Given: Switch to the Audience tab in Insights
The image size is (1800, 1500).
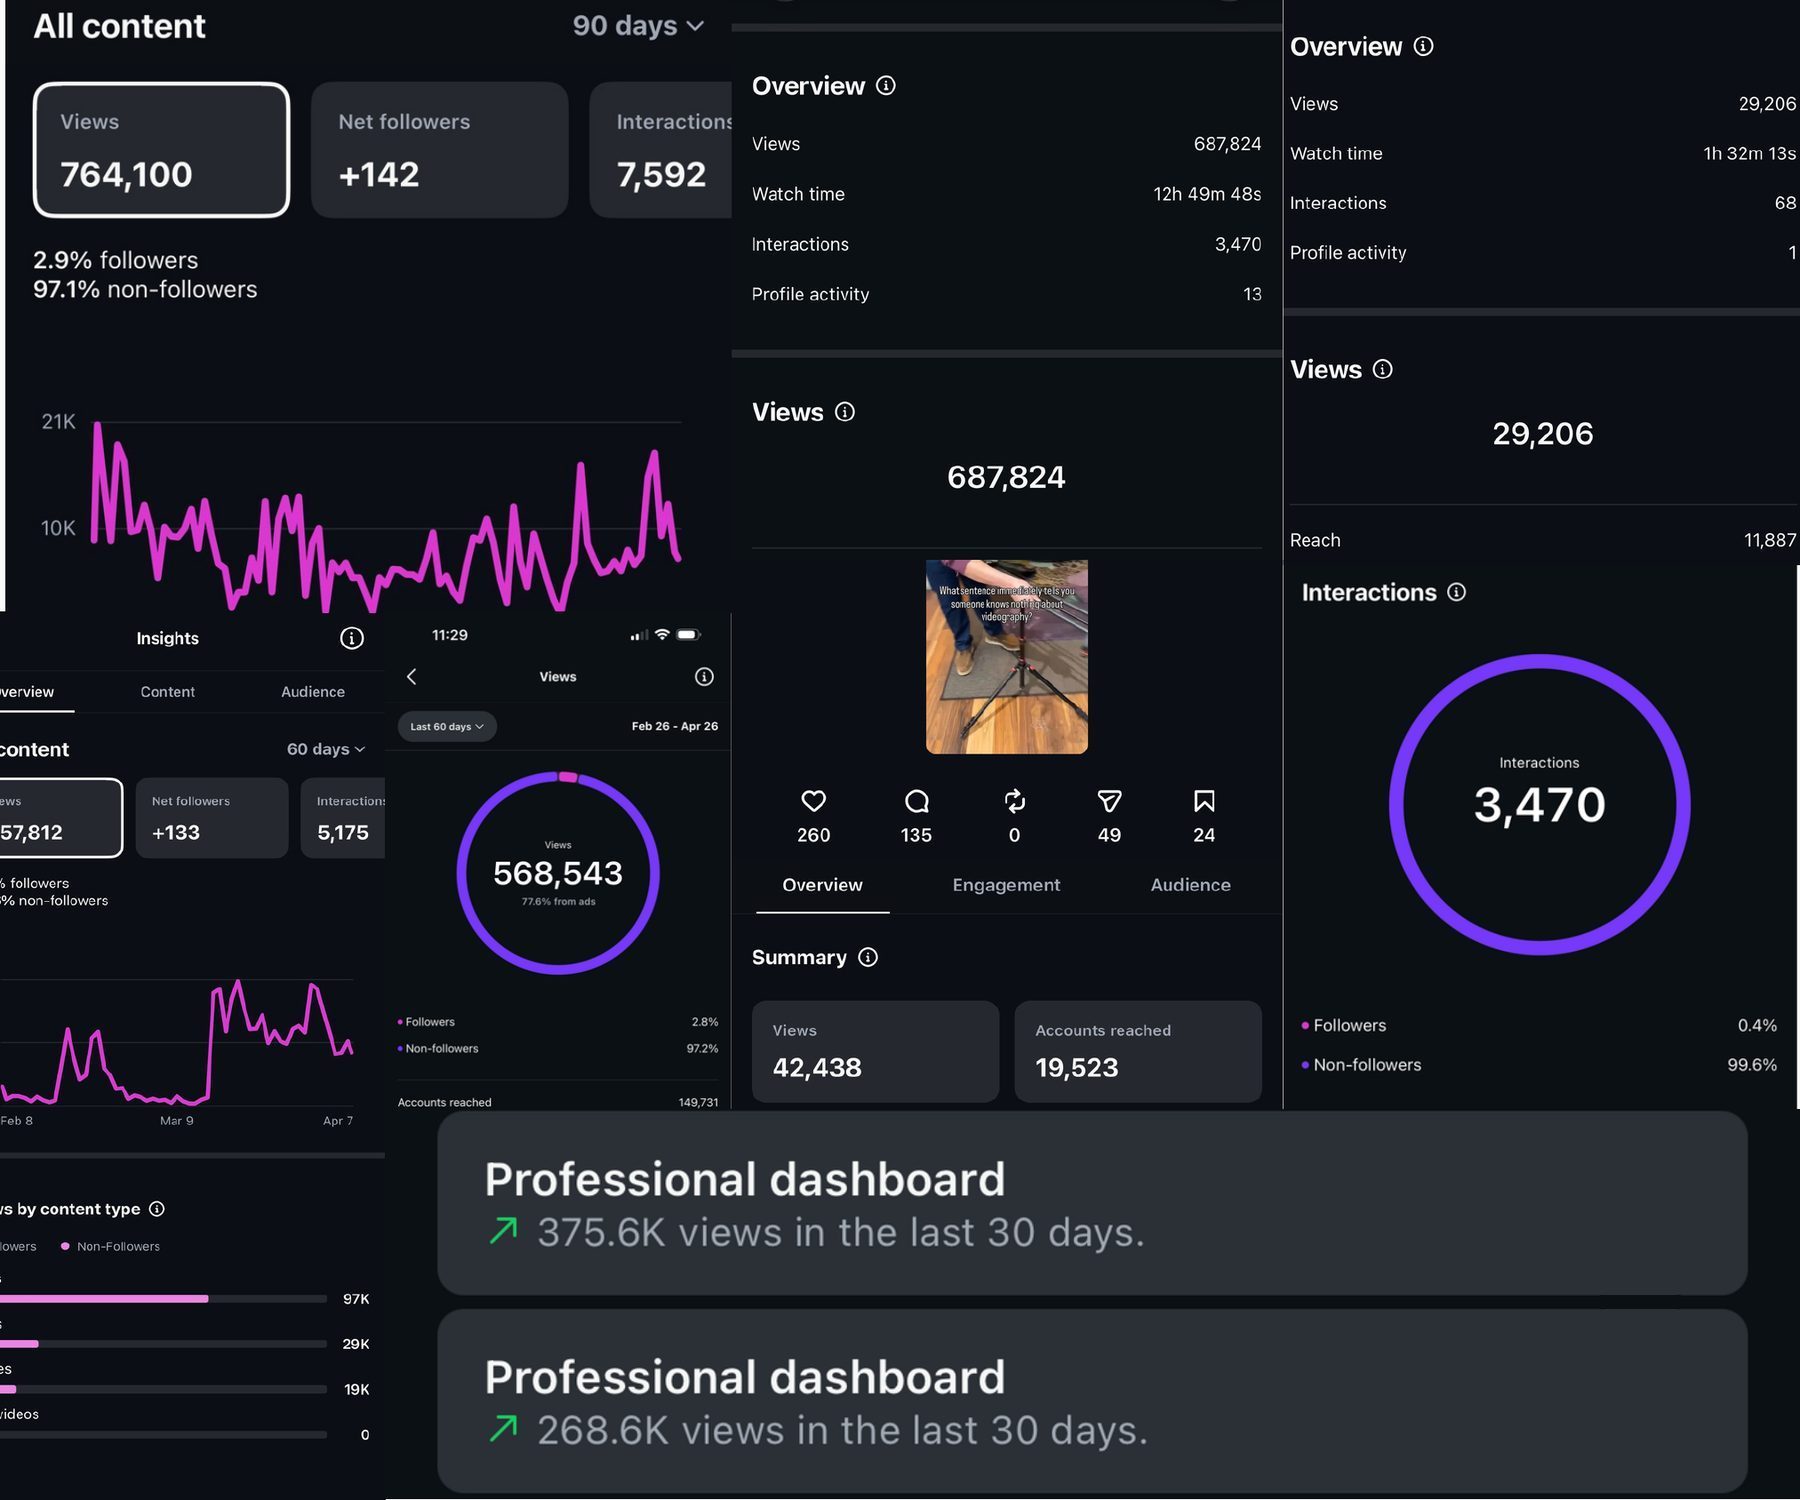Looking at the screenshot, I should 313,692.
